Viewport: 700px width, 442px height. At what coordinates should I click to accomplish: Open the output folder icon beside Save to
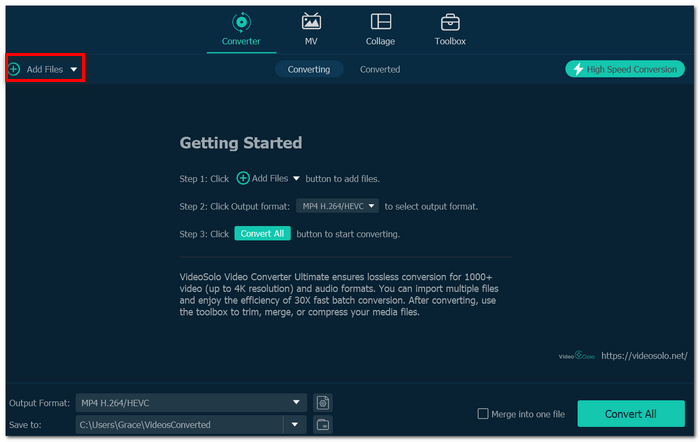tap(323, 425)
